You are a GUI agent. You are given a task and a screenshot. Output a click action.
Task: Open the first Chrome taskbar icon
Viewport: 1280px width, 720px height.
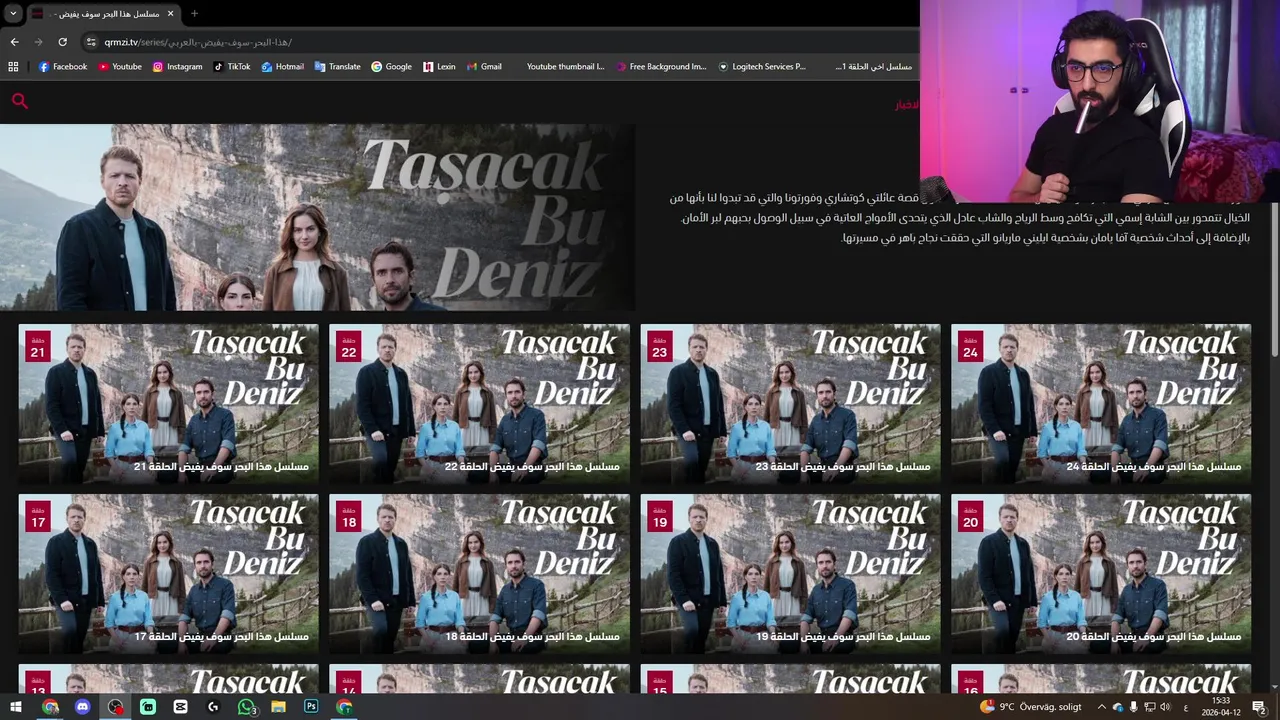[50, 707]
